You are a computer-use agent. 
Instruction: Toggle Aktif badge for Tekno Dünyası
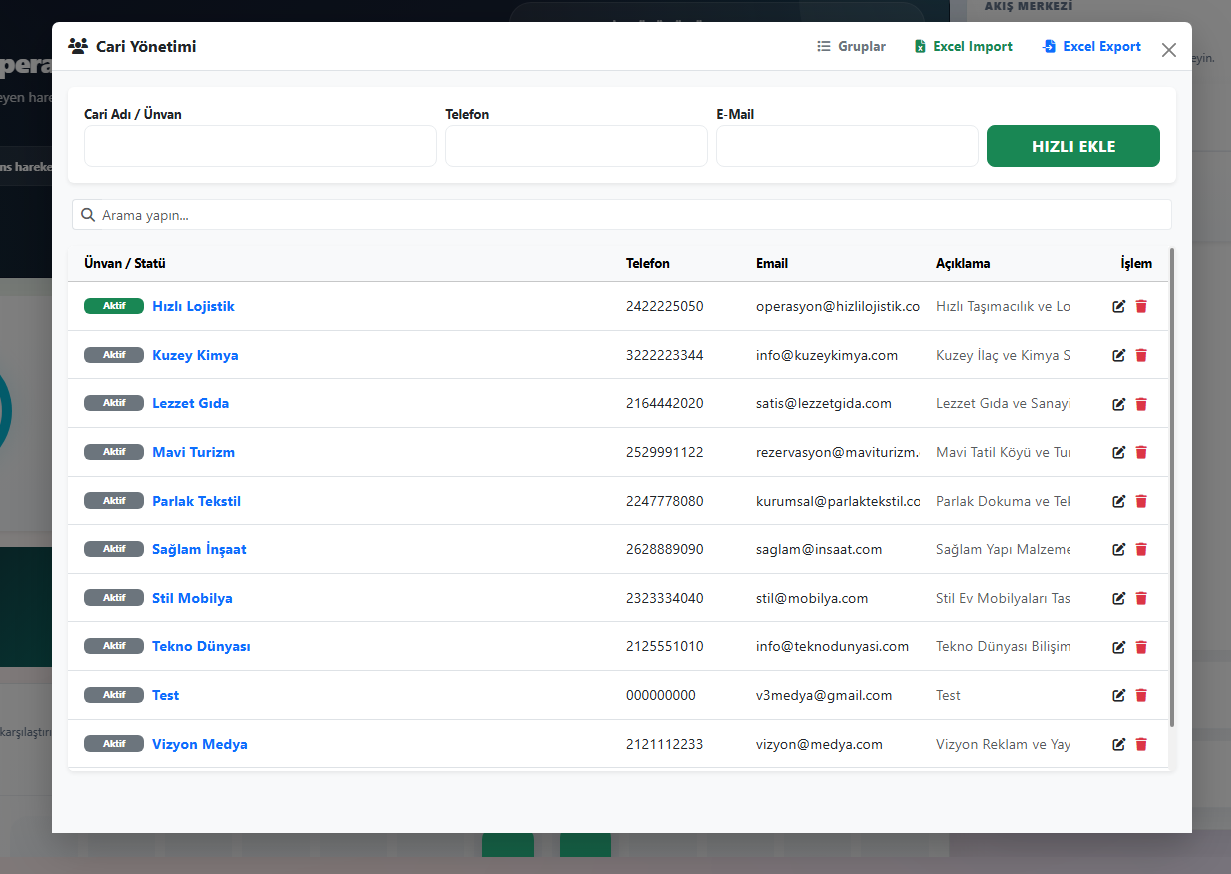[x=114, y=646]
